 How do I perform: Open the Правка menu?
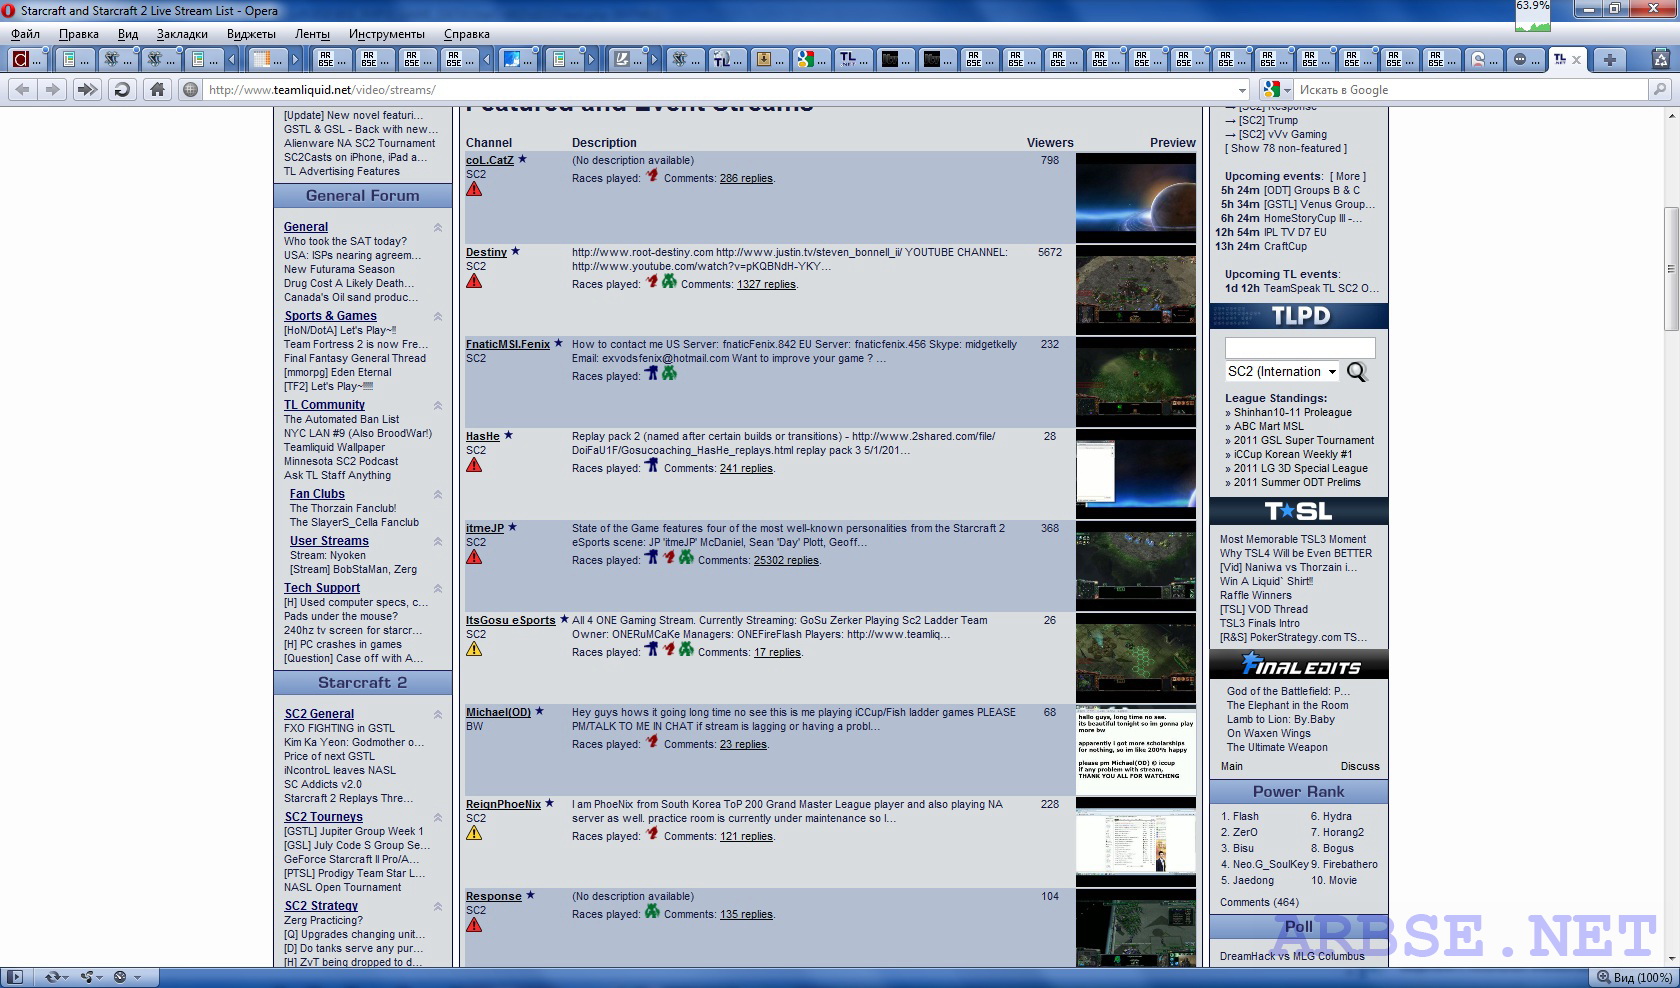[78, 34]
